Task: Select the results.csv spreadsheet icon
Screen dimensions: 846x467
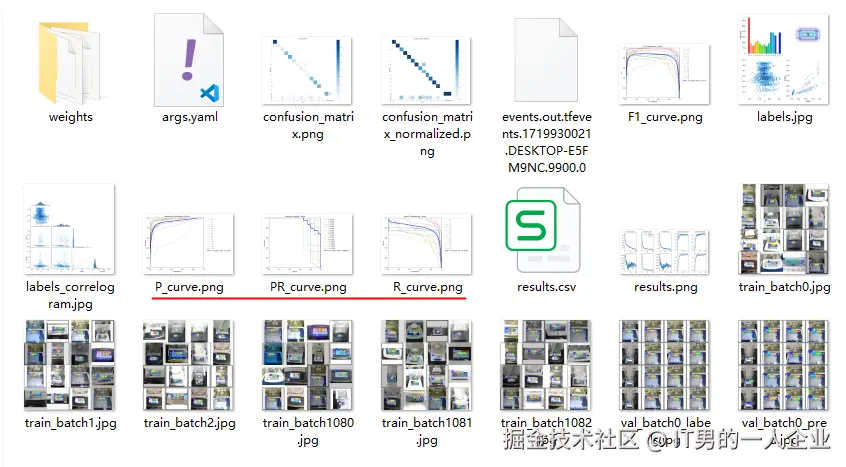Action: tap(543, 230)
